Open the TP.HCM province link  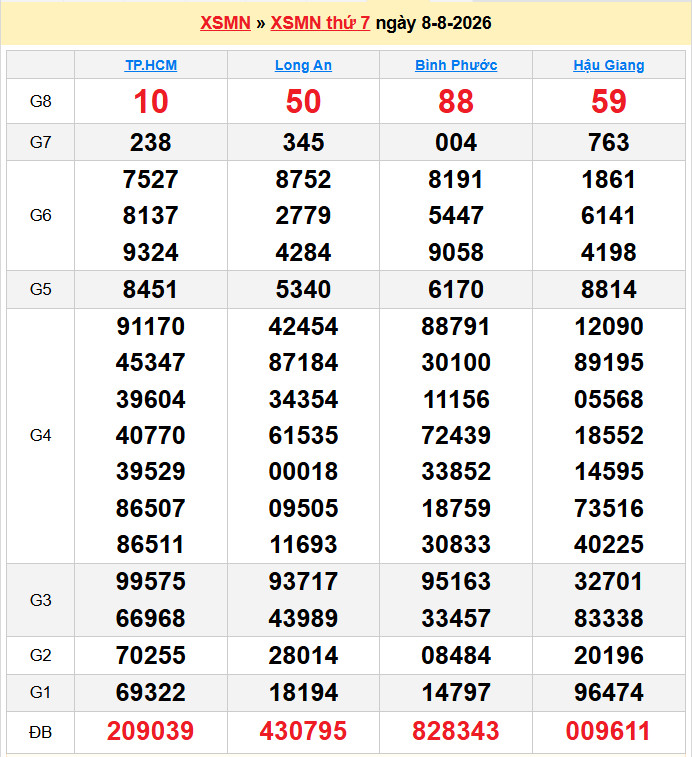coord(151,65)
